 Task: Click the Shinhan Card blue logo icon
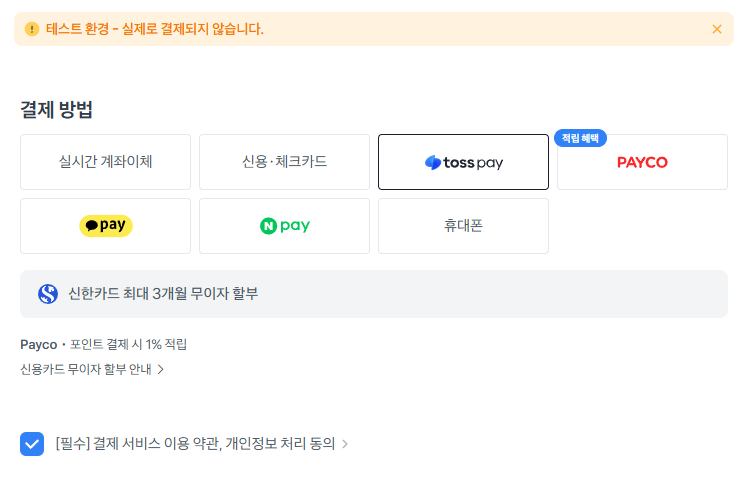point(48,294)
